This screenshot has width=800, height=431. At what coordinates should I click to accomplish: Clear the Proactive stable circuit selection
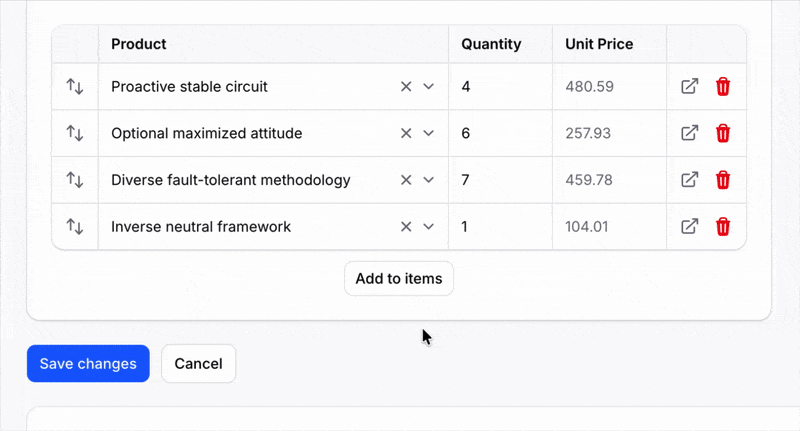pyautogui.click(x=406, y=87)
